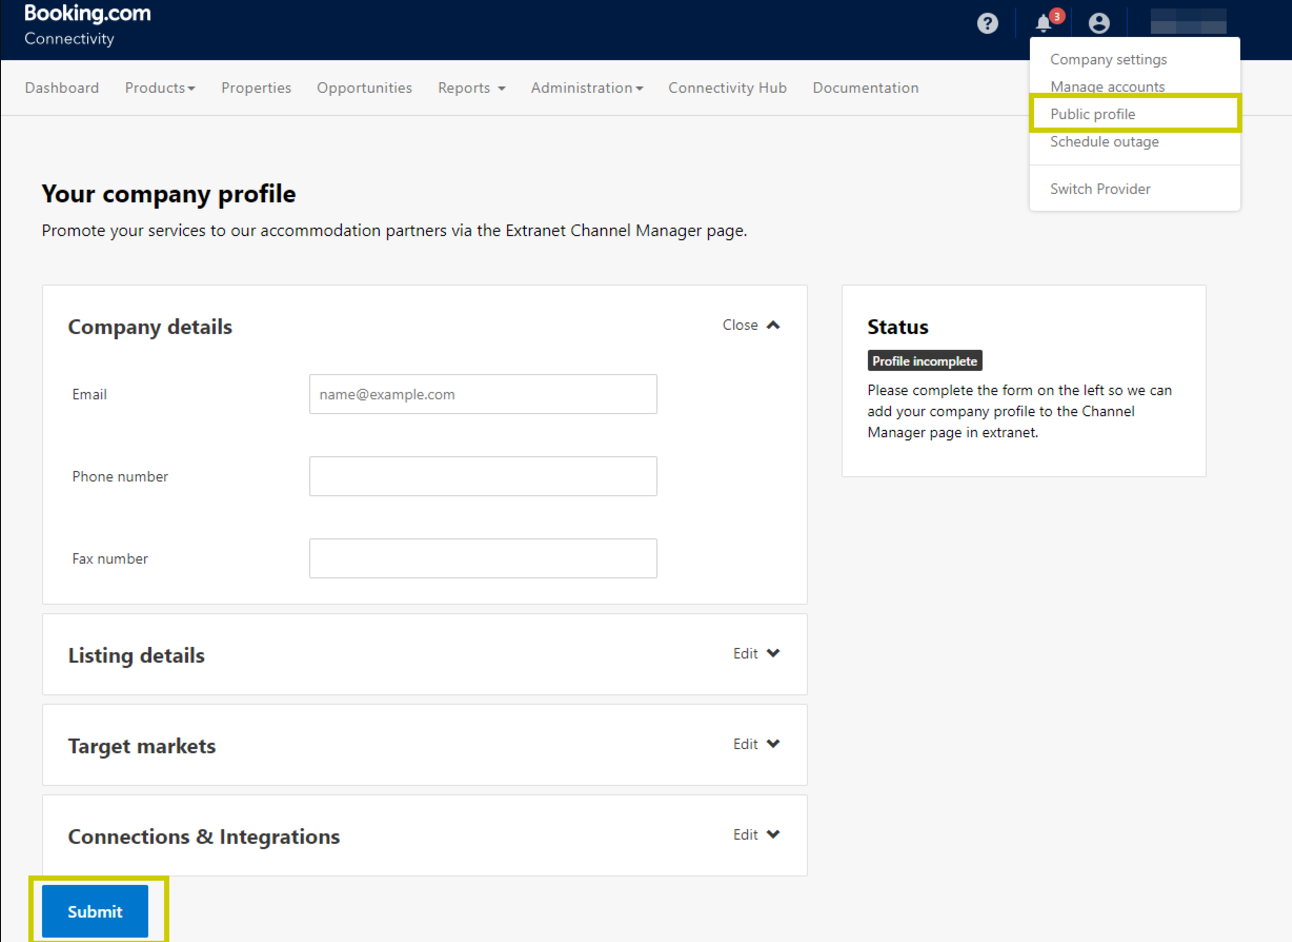Collapse the Company details section
Viewport: 1292px width, 942px height.
coord(751,325)
